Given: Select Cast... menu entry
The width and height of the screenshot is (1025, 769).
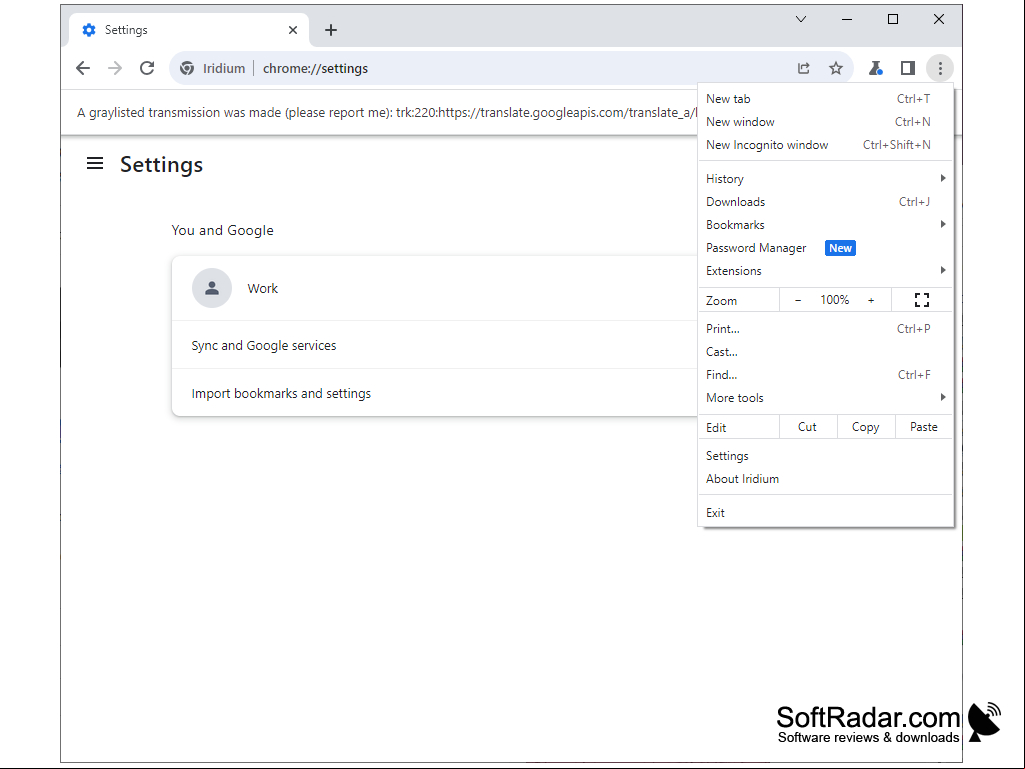Looking at the screenshot, I should (x=826, y=352).
